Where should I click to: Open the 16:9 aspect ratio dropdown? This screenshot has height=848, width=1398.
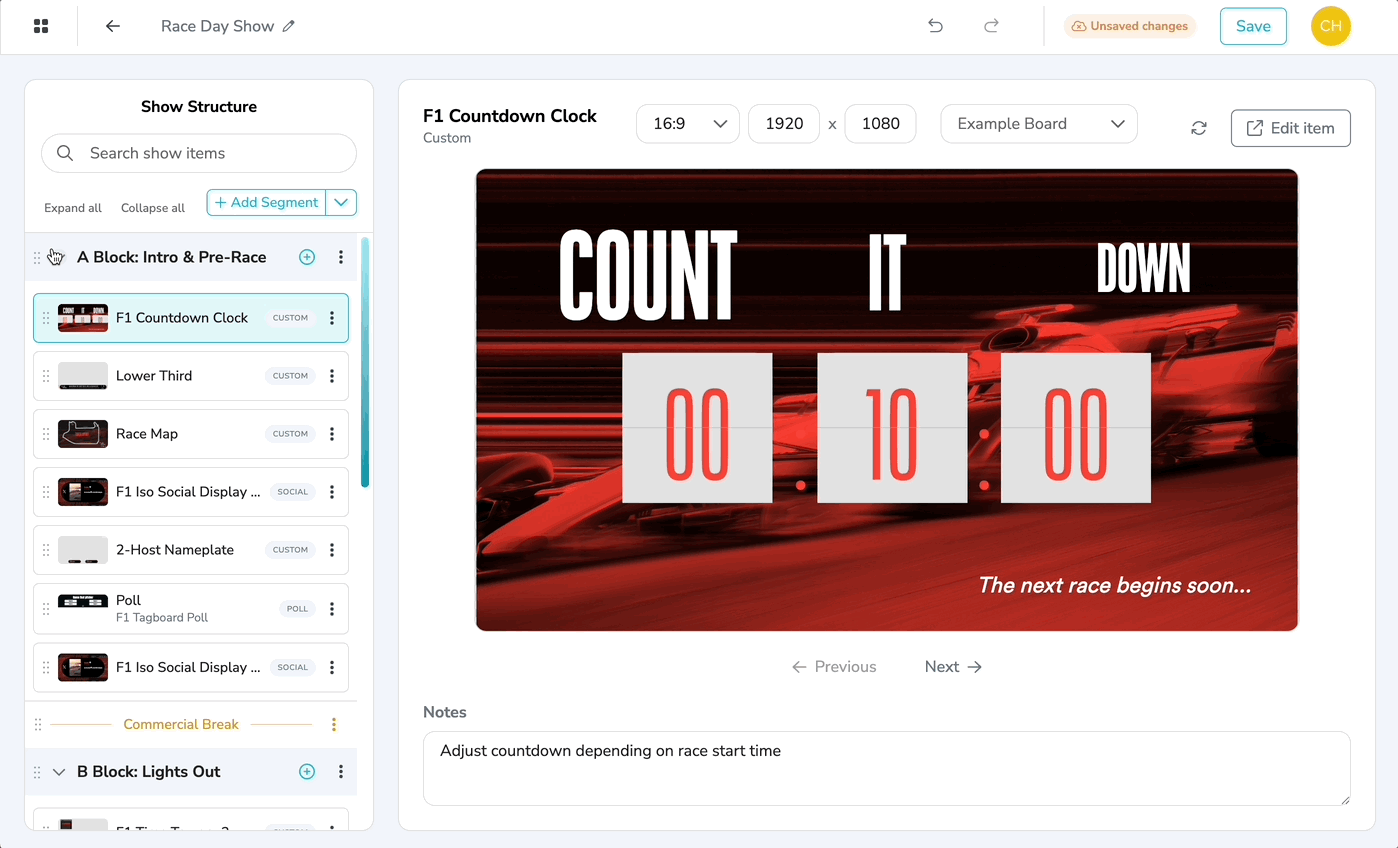pos(688,124)
